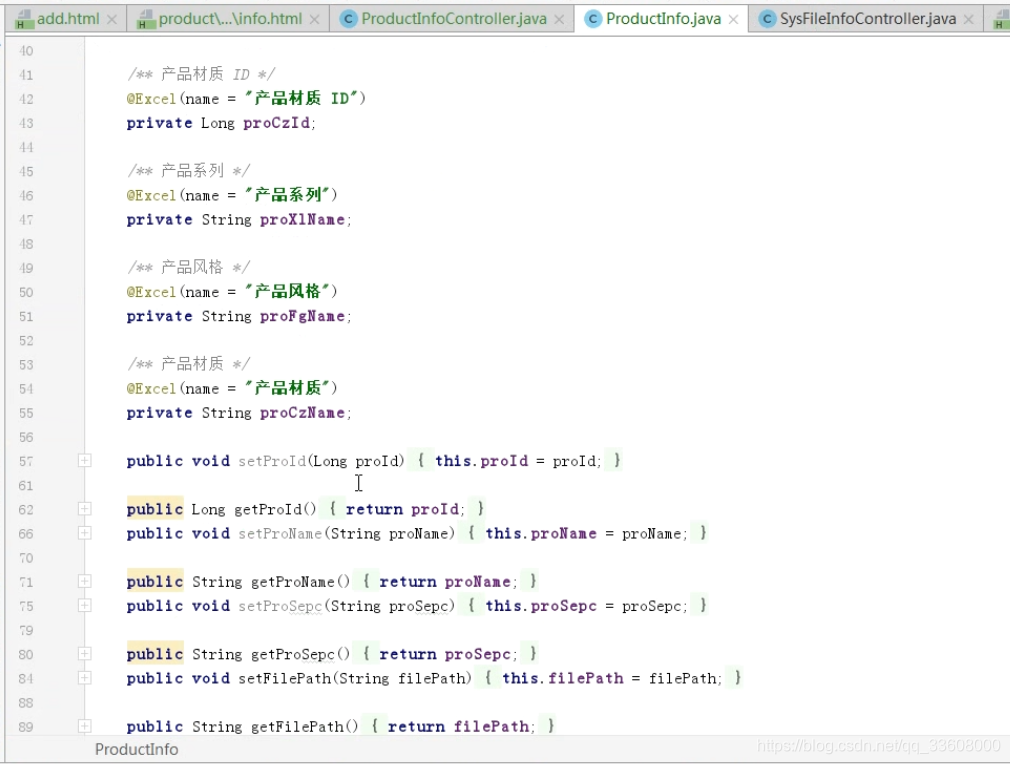Image resolution: width=1010 pixels, height=764 pixels.
Task: Click SysFileInfoController class icon in tab
Action: pos(767,19)
